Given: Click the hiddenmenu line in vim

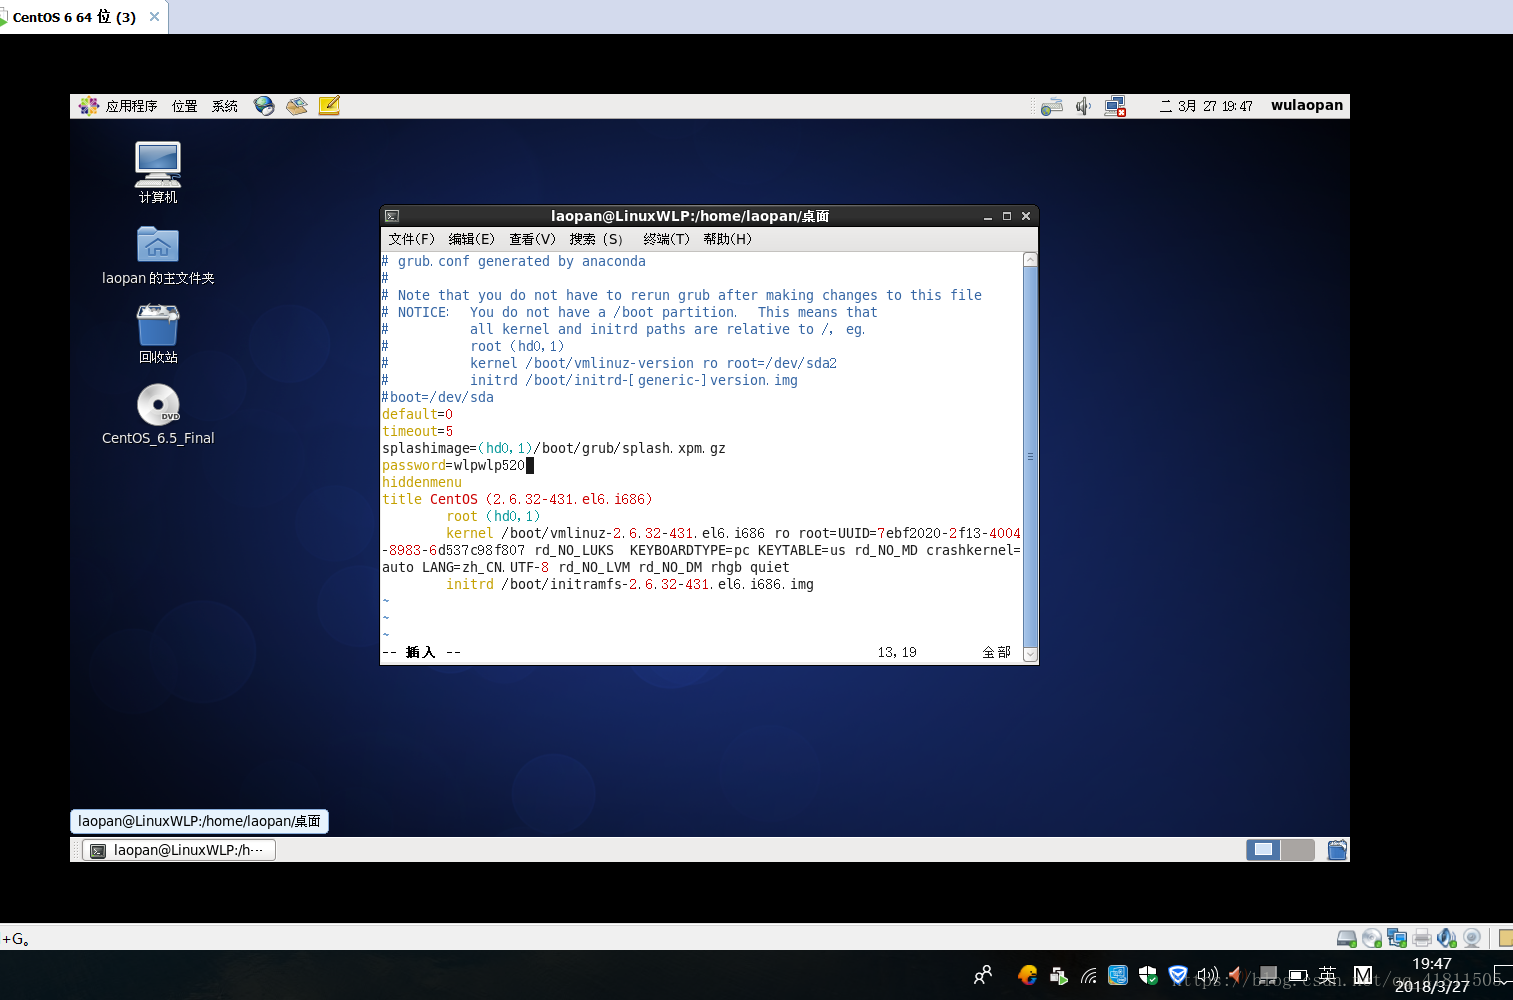Looking at the screenshot, I should [422, 482].
